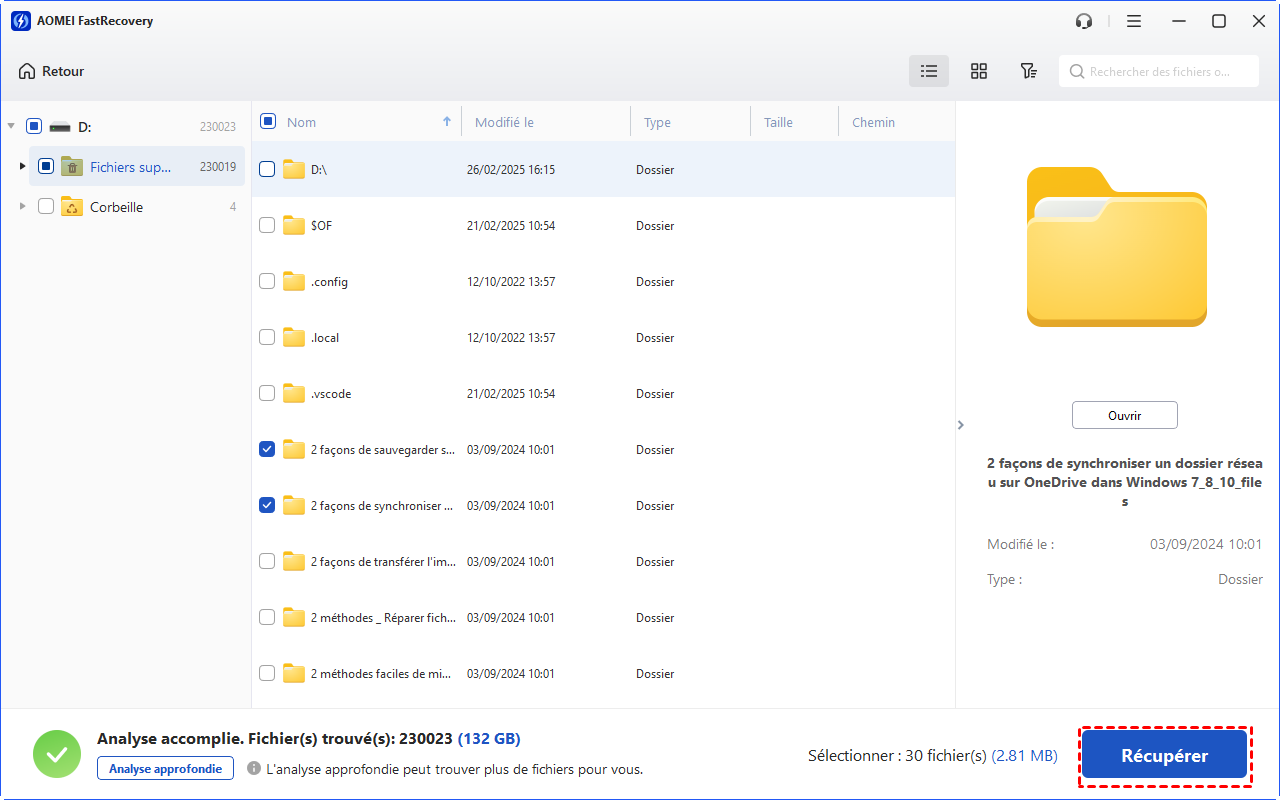
Task: Click the Fichiers supprimés trash folder icon
Action: point(72,167)
